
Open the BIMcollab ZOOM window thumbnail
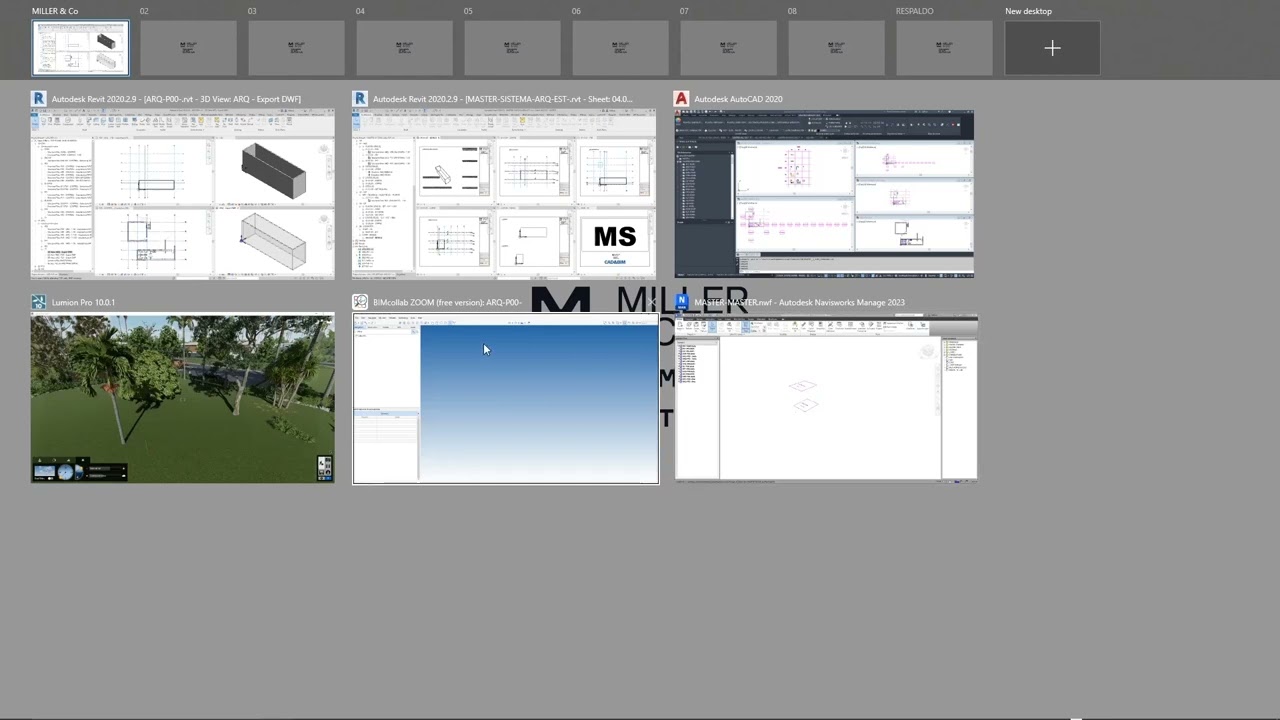(x=506, y=399)
